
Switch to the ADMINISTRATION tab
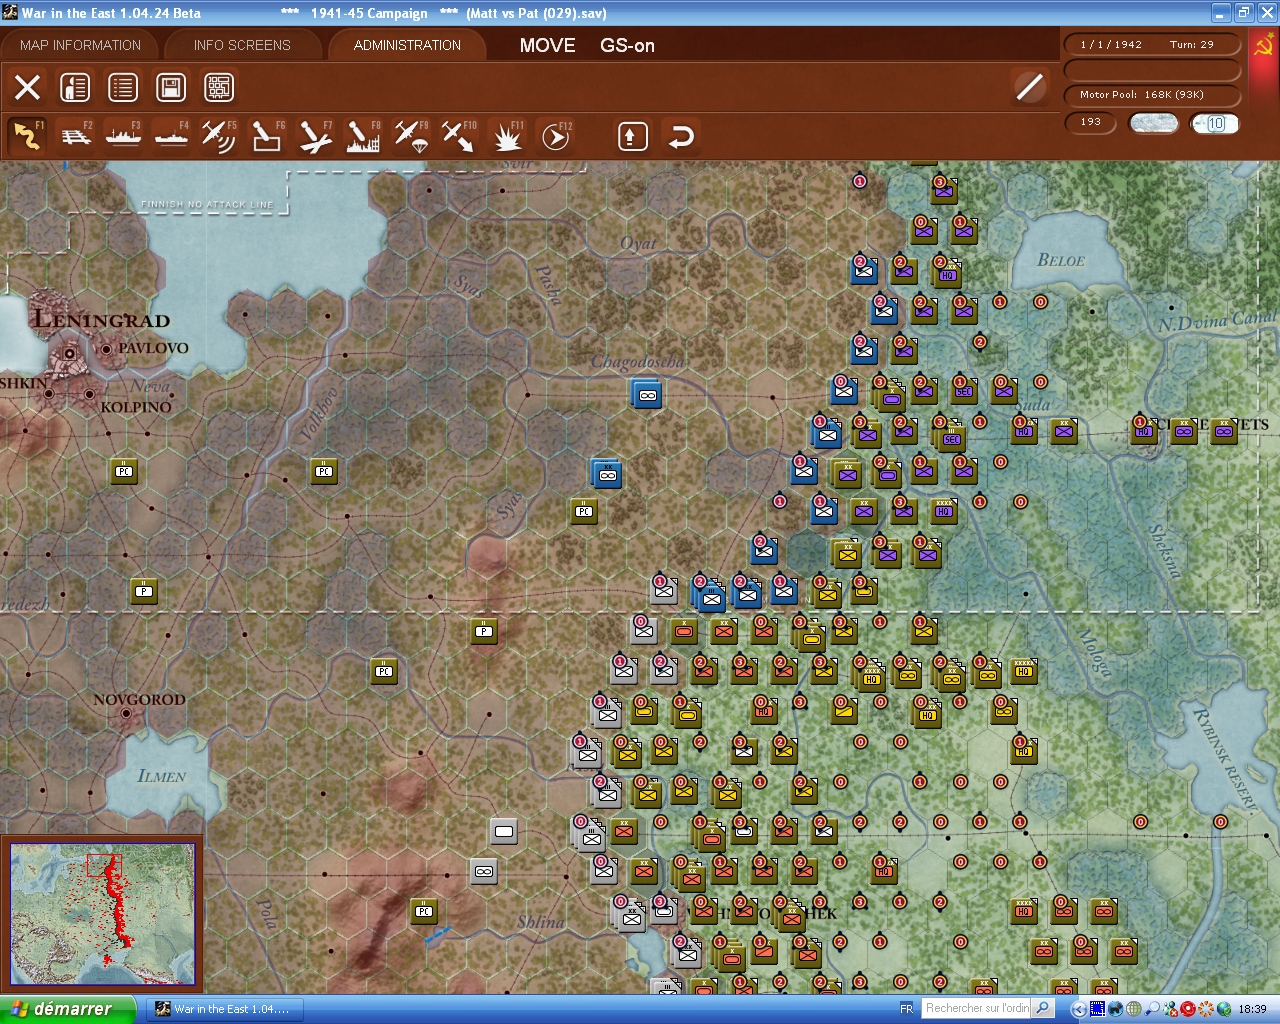tap(407, 45)
